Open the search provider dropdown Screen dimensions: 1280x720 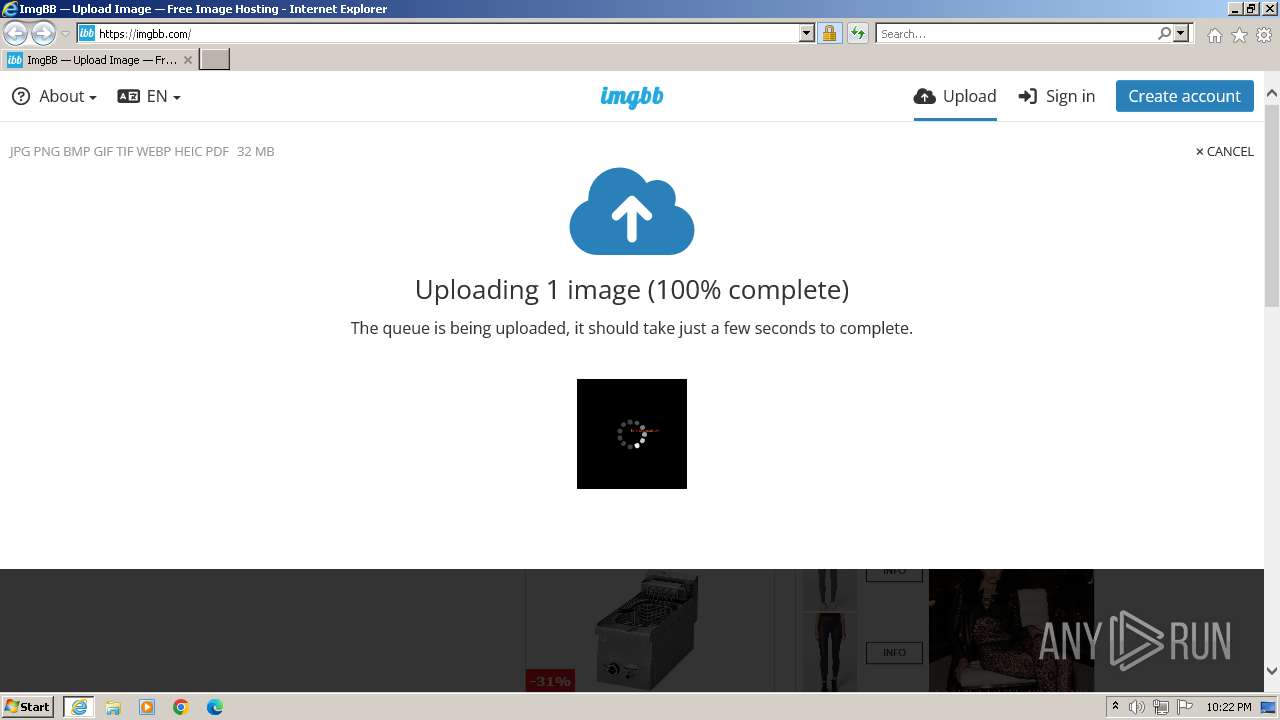pyautogui.click(x=1181, y=33)
